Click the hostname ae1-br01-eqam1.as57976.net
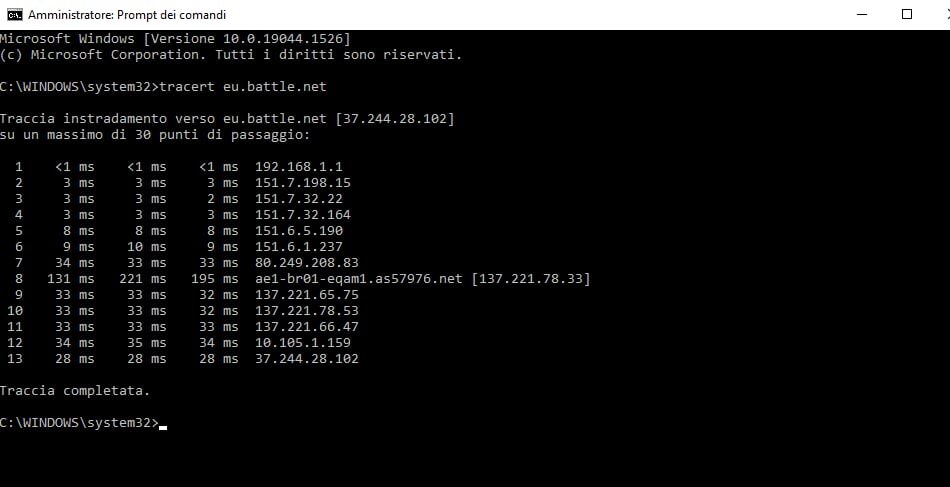Viewport: 950px width, 487px height. click(359, 279)
